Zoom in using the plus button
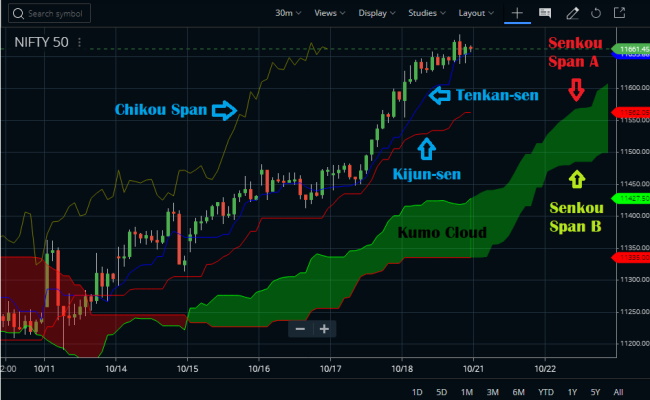Viewport: 650px width, 400px height. pyautogui.click(x=323, y=328)
